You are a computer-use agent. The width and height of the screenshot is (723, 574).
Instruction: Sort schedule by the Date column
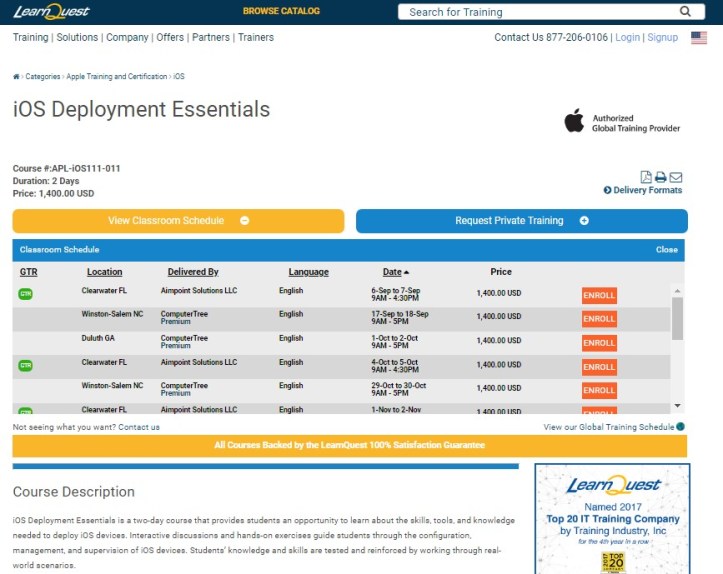391,272
